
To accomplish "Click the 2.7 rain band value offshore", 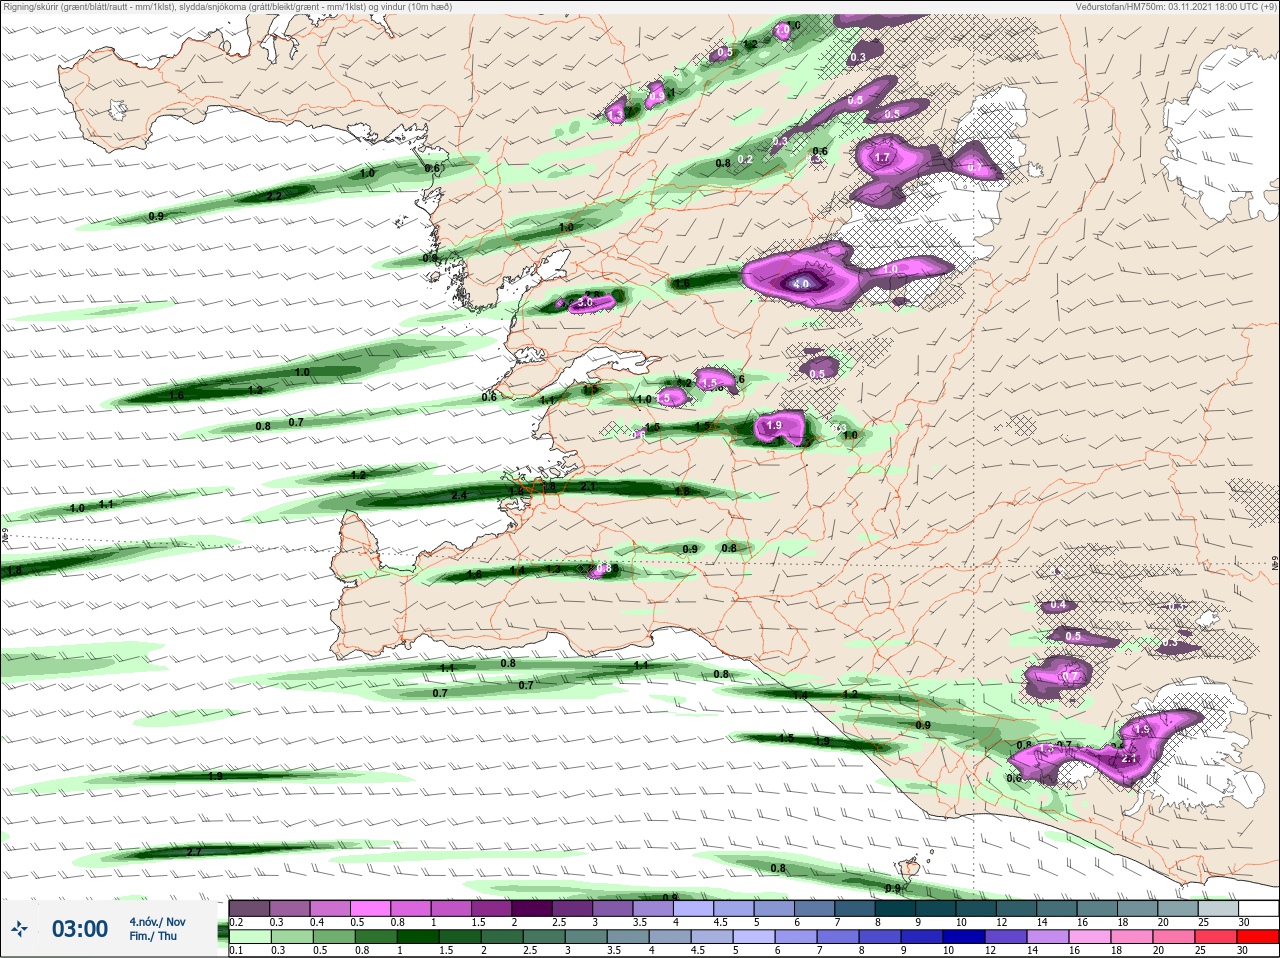I will [x=194, y=852].
